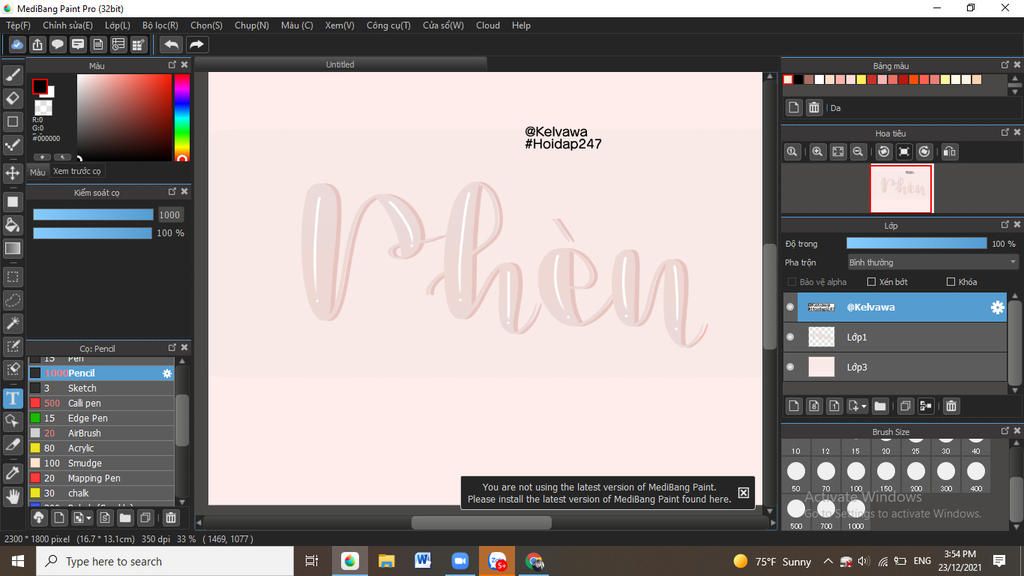Open Word from the taskbar

pos(423,561)
